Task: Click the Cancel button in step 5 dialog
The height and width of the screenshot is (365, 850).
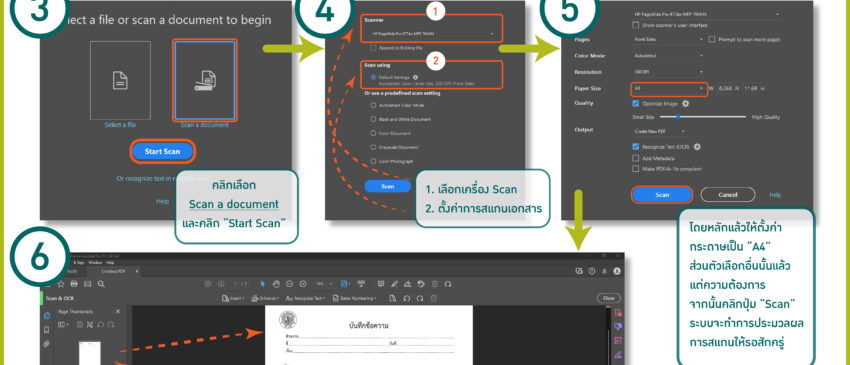Action: [x=727, y=195]
